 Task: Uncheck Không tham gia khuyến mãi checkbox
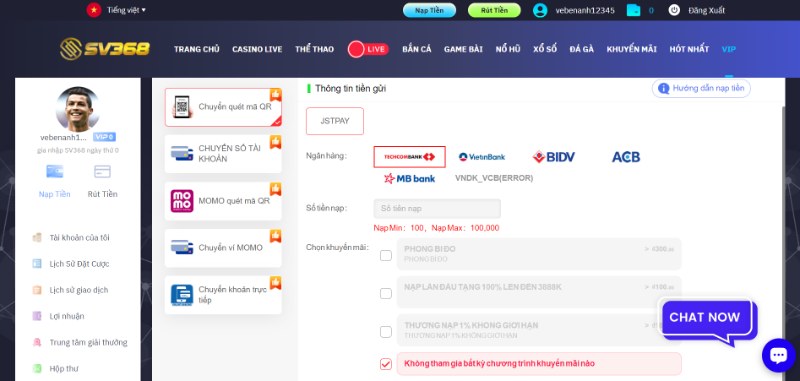[386, 364]
